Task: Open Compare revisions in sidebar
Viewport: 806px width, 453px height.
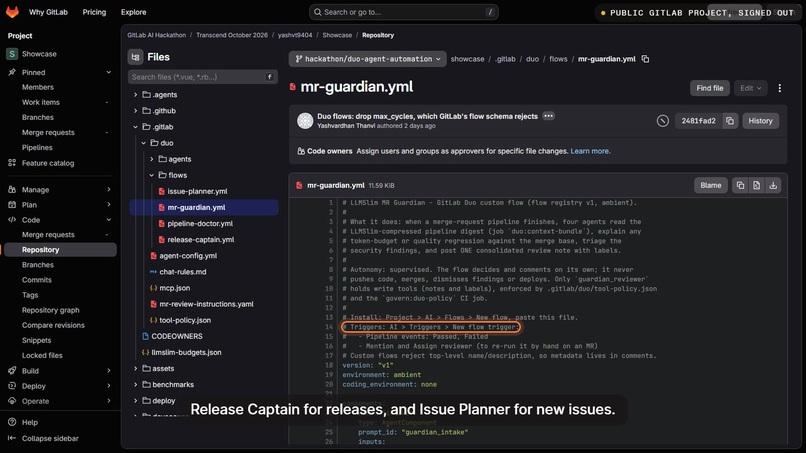Action: pyautogui.click(x=53, y=325)
